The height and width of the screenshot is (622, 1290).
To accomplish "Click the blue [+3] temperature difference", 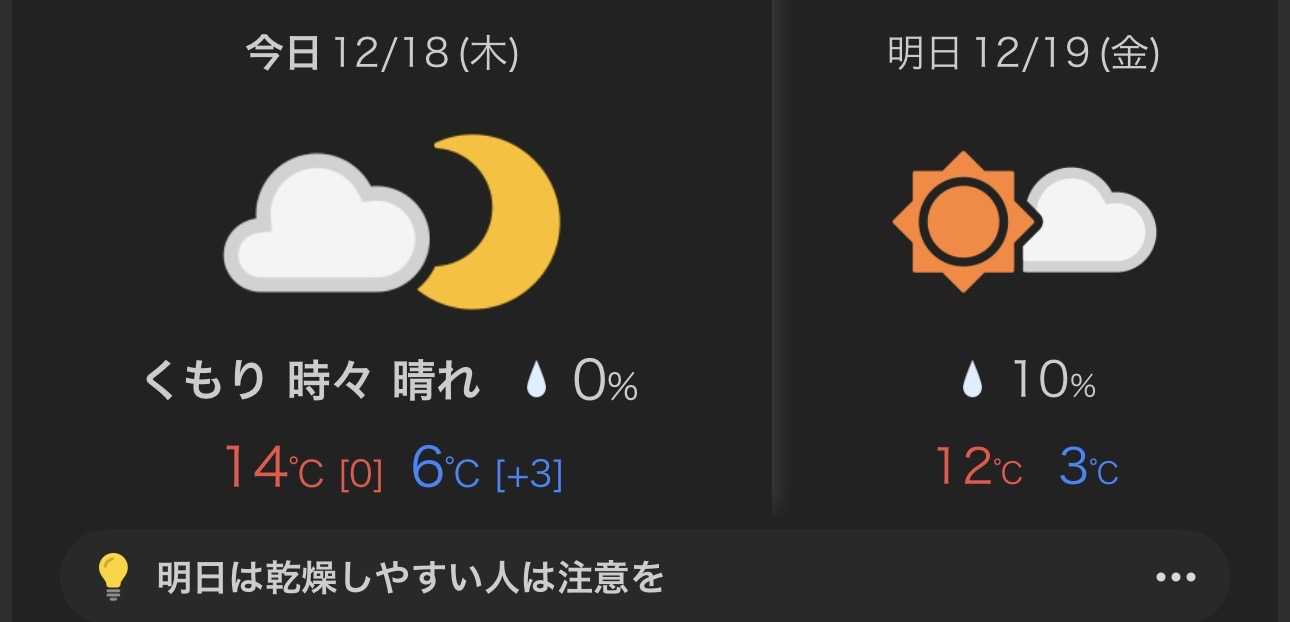I will 529,475.
